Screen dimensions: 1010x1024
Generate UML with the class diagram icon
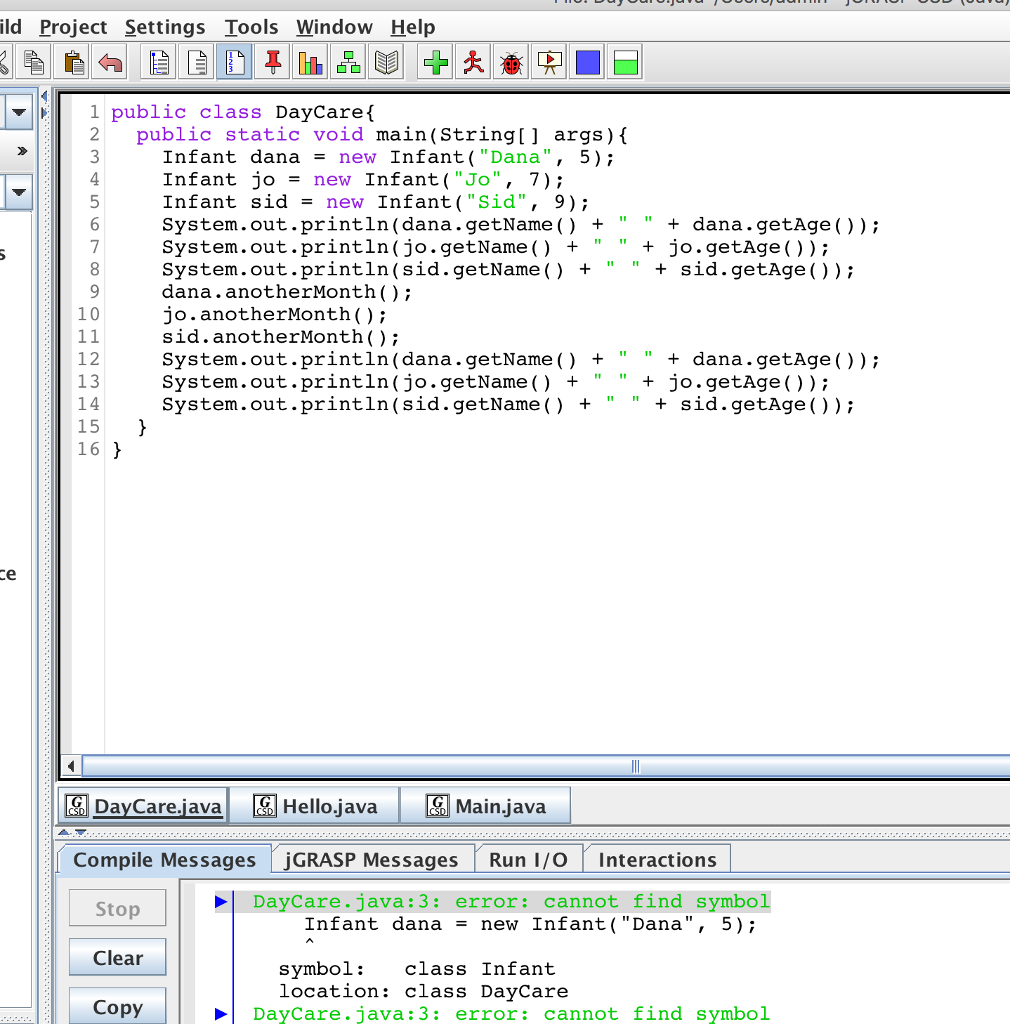click(349, 64)
